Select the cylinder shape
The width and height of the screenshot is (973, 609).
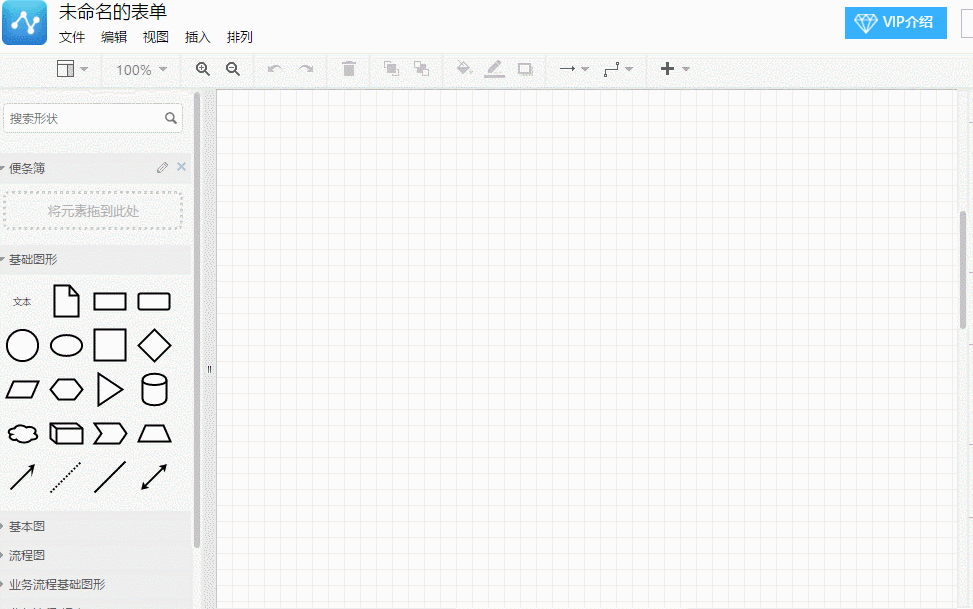pyautogui.click(x=154, y=389)
